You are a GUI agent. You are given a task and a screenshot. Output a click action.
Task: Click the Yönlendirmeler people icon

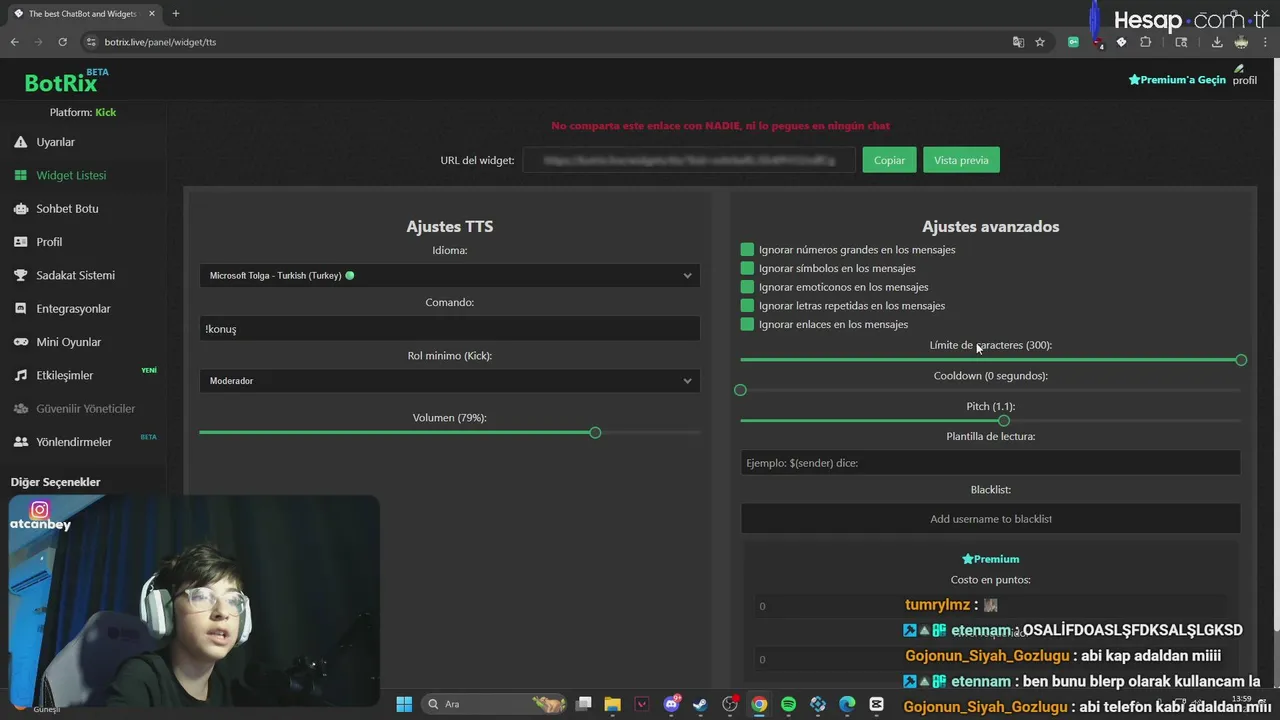(20, 442)
